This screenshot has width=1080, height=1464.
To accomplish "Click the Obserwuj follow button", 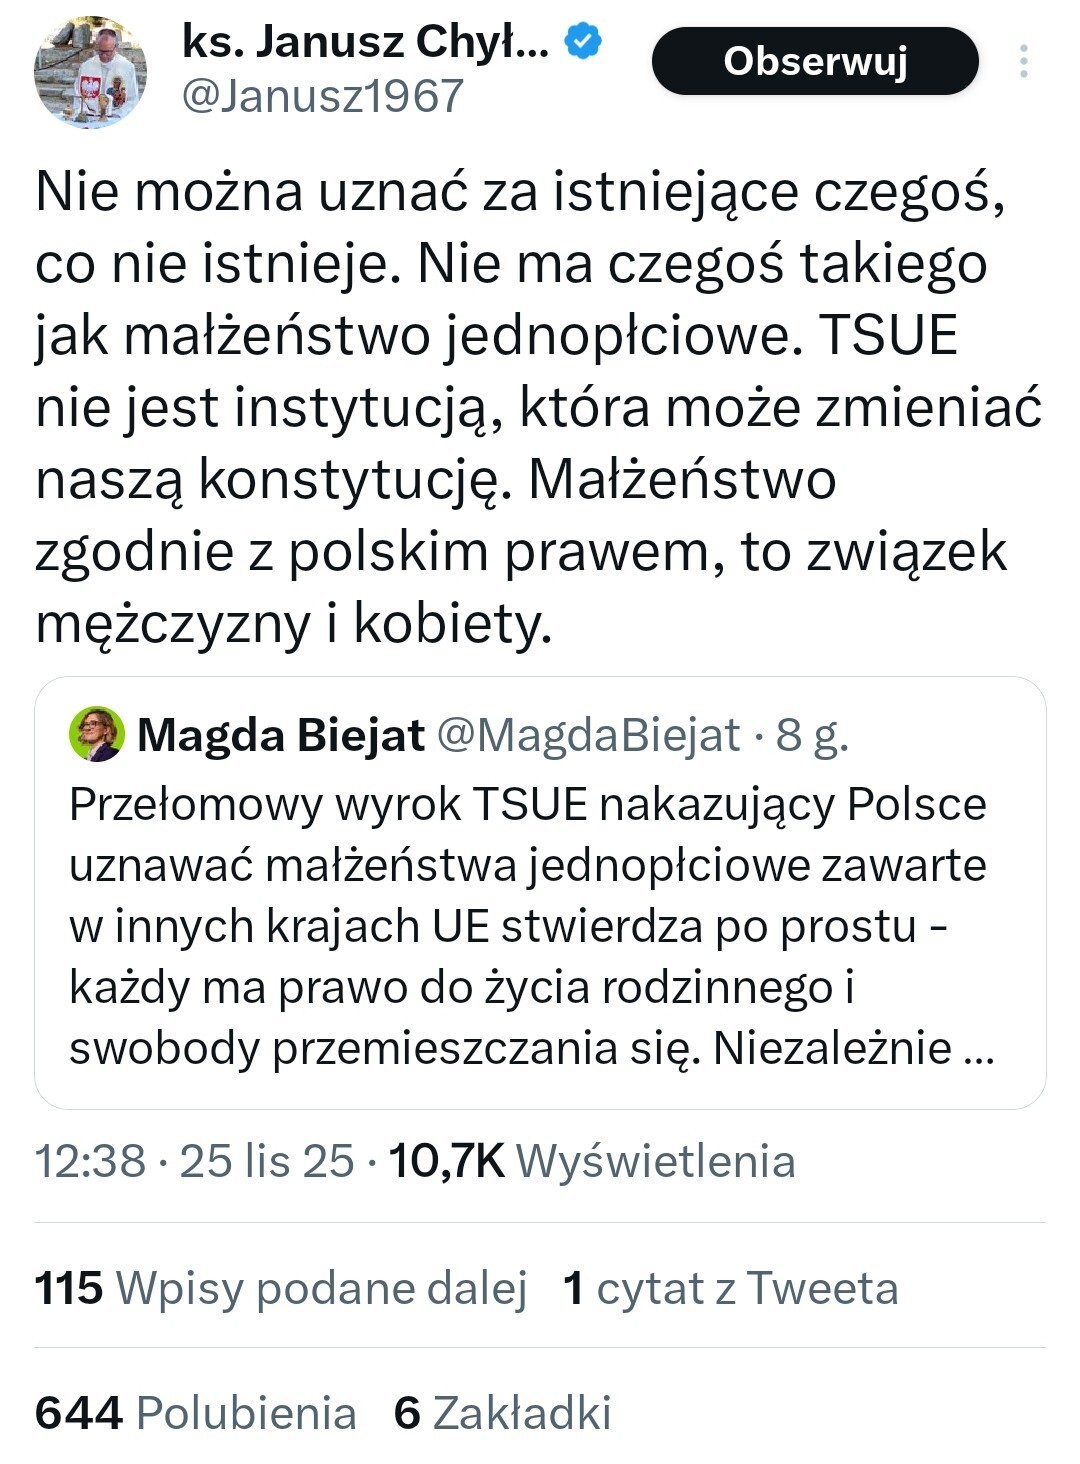I will [815, 62].
